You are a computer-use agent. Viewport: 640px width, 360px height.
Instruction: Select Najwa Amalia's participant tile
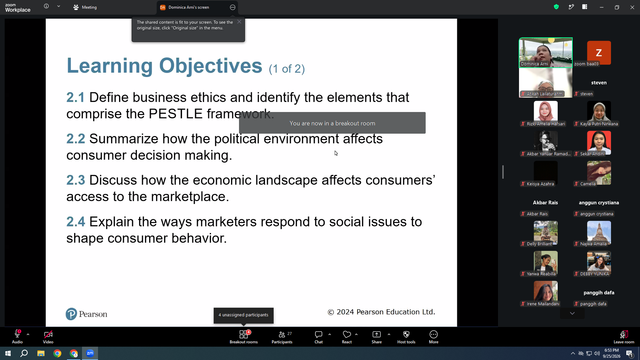[x=599, y=233]
